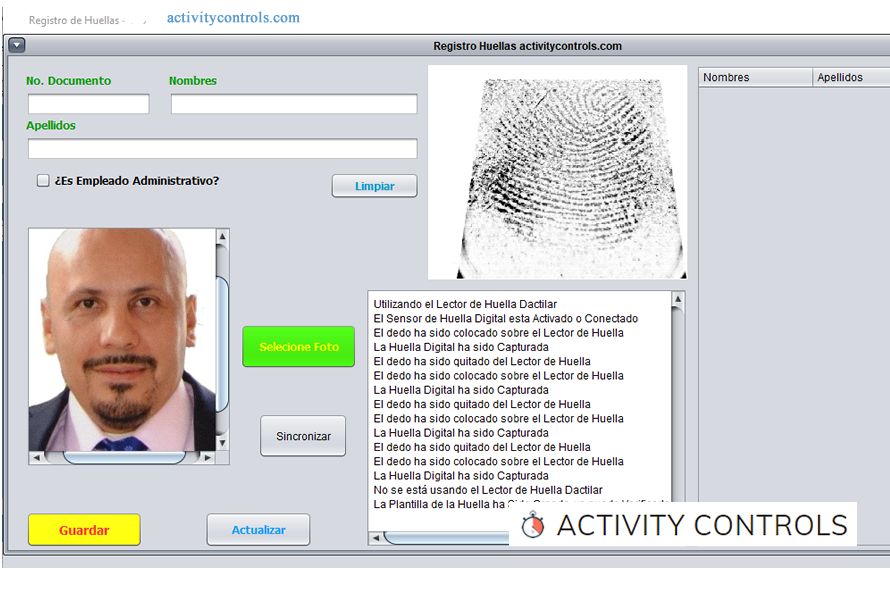890x597 pixels.
Task: Click the photo panel's scroll-down arrow
Action: [222, 443]
